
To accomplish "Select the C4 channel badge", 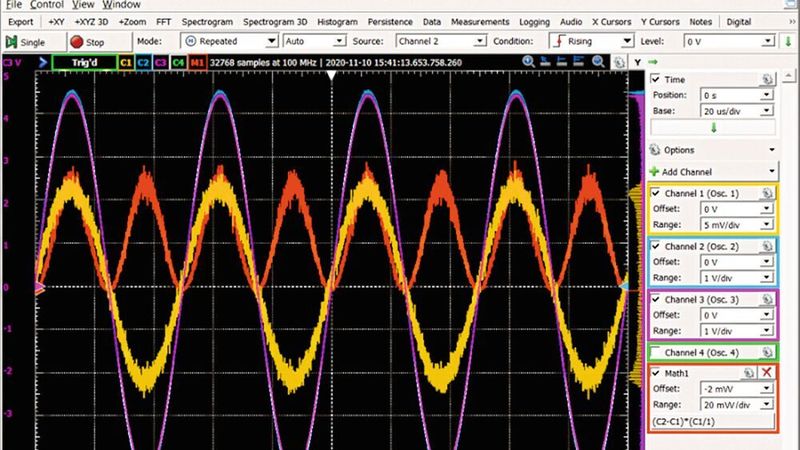I will tap(178, 63).
